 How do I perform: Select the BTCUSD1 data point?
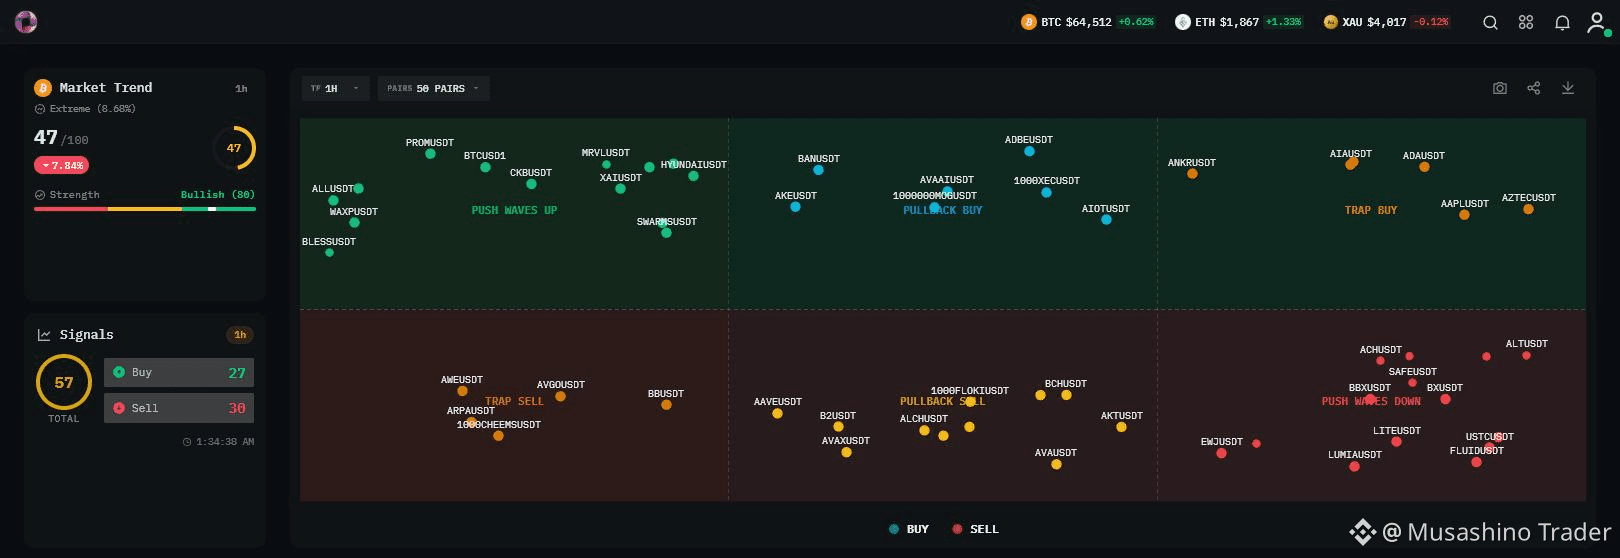[485, 167]
